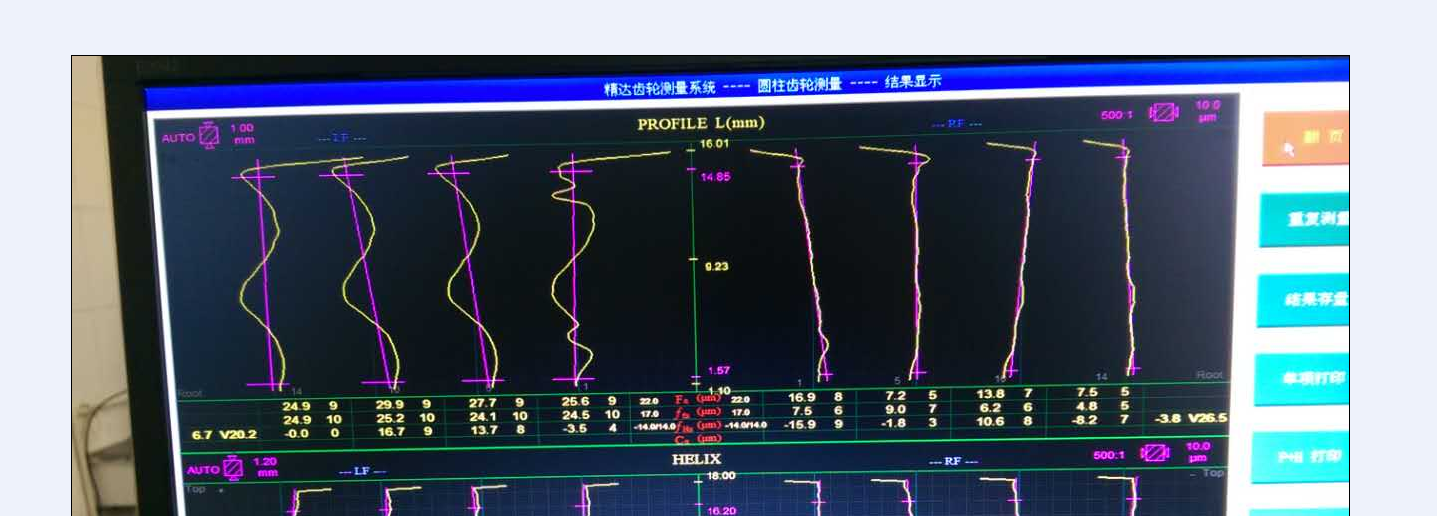Click the 25.6 table value
1437x516 pixels.
[x=575, y=402]
